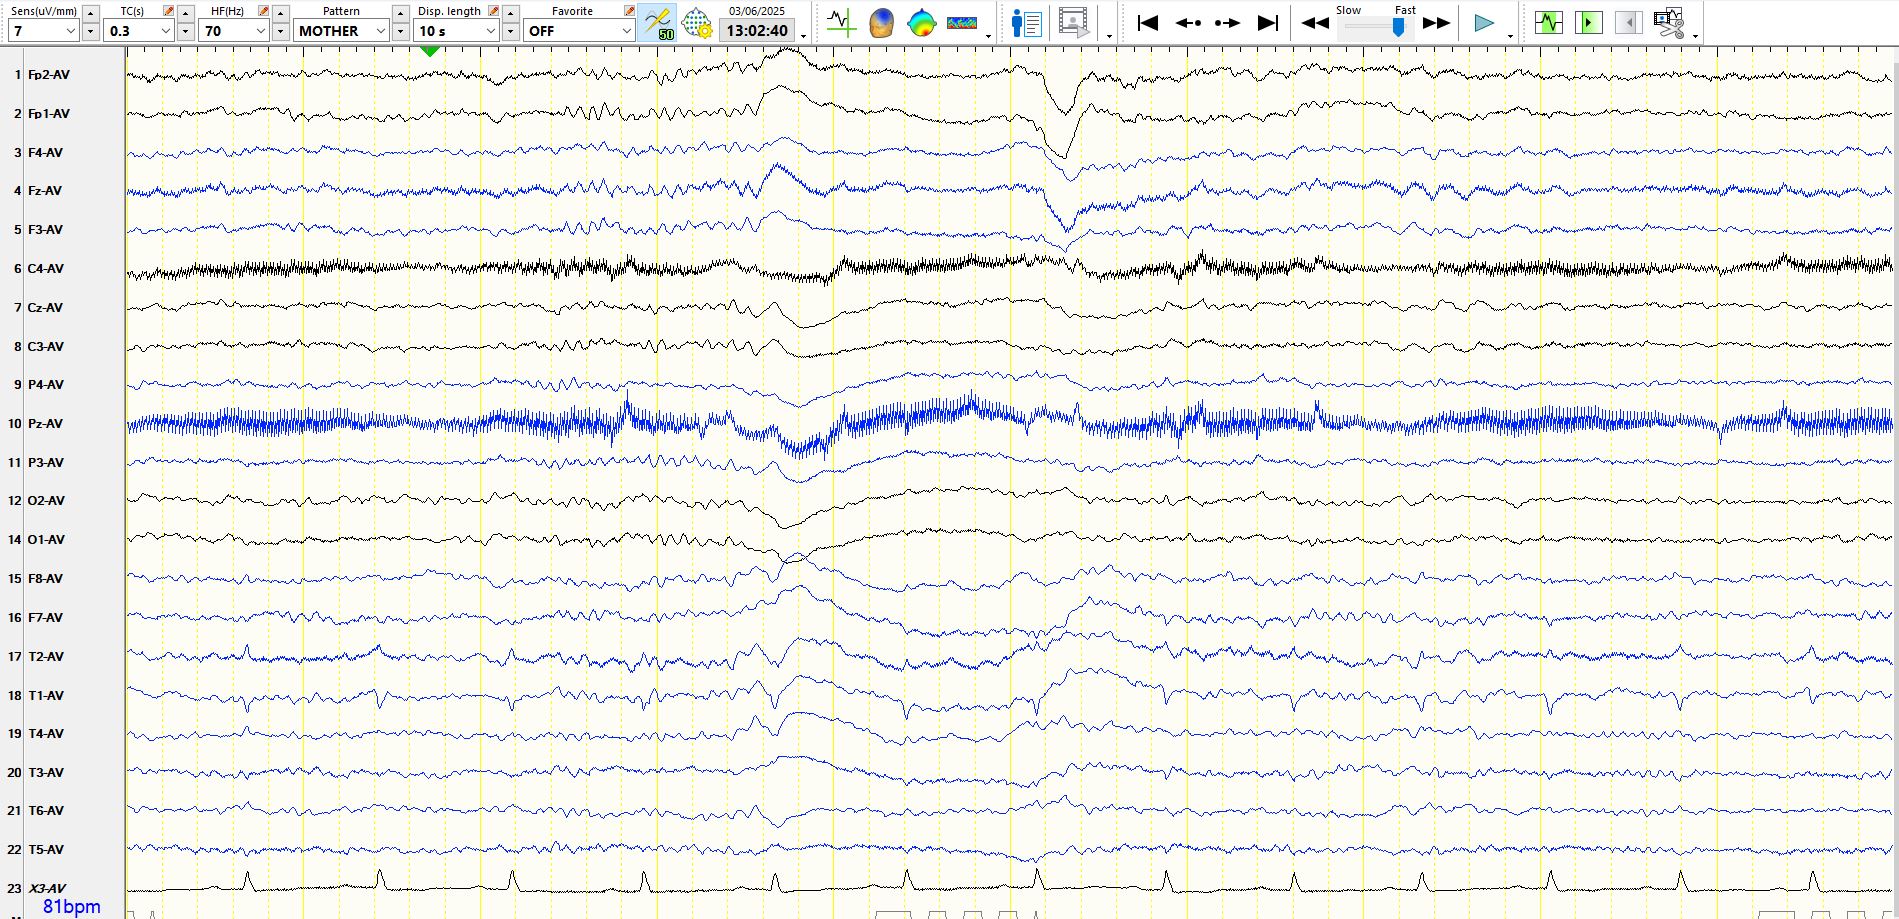Select the Fp2-AV channel label
The image size is (1899, 919).
(48, 75)
